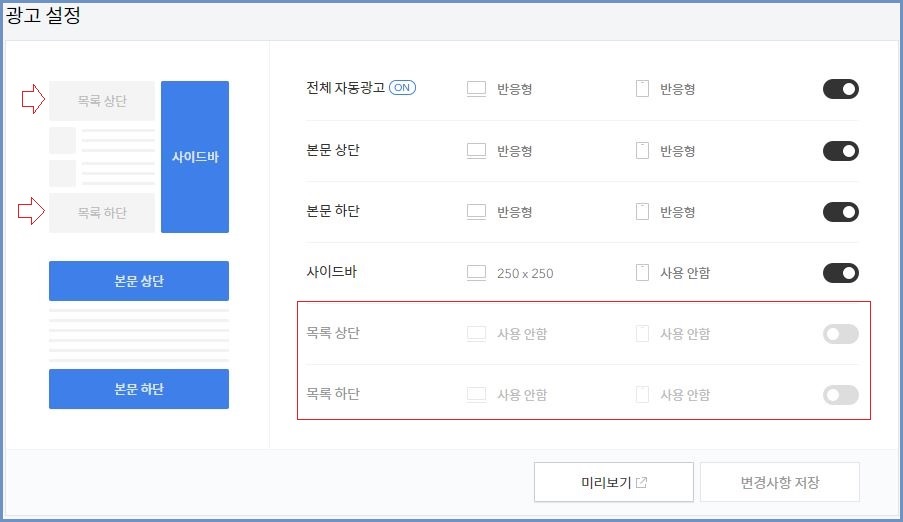Image resolution: width=903 pixels, height=522 pixels.
Task: Open desktop 반응형 option for 전체 자동광고
Action: pos(514,89)
